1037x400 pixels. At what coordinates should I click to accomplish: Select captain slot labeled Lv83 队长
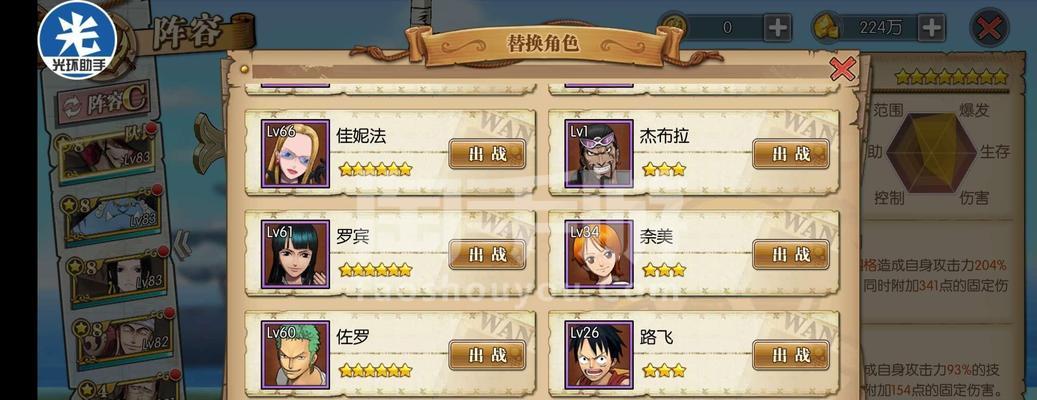pyautogui.click(x=108, y=153)
